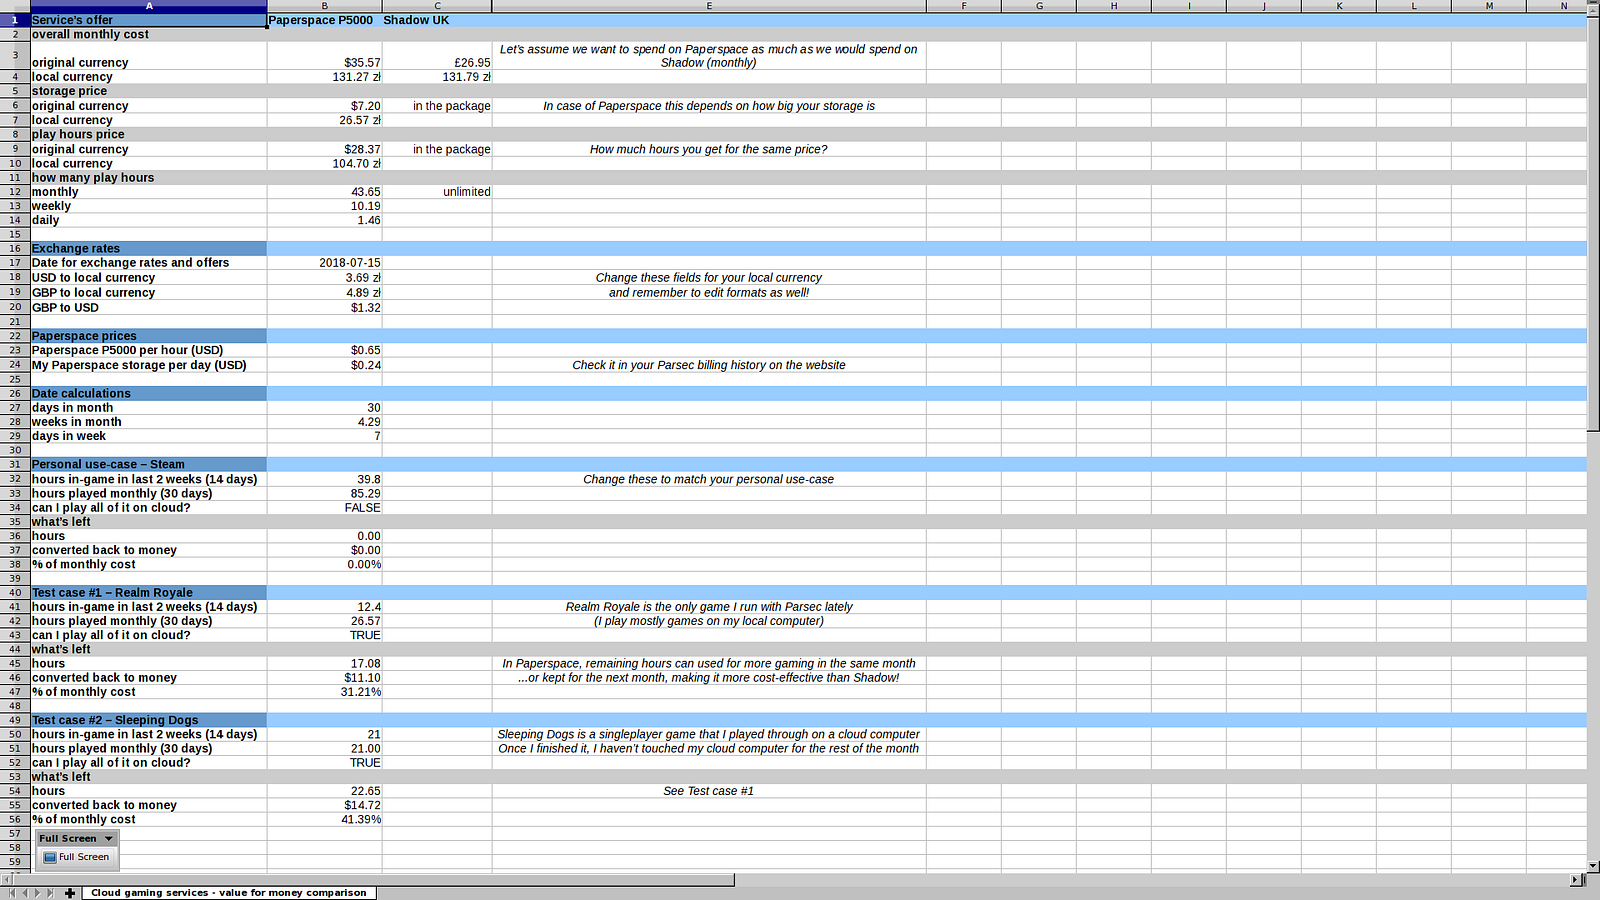Click the '131.27 zł' cell

click(324, 77)
